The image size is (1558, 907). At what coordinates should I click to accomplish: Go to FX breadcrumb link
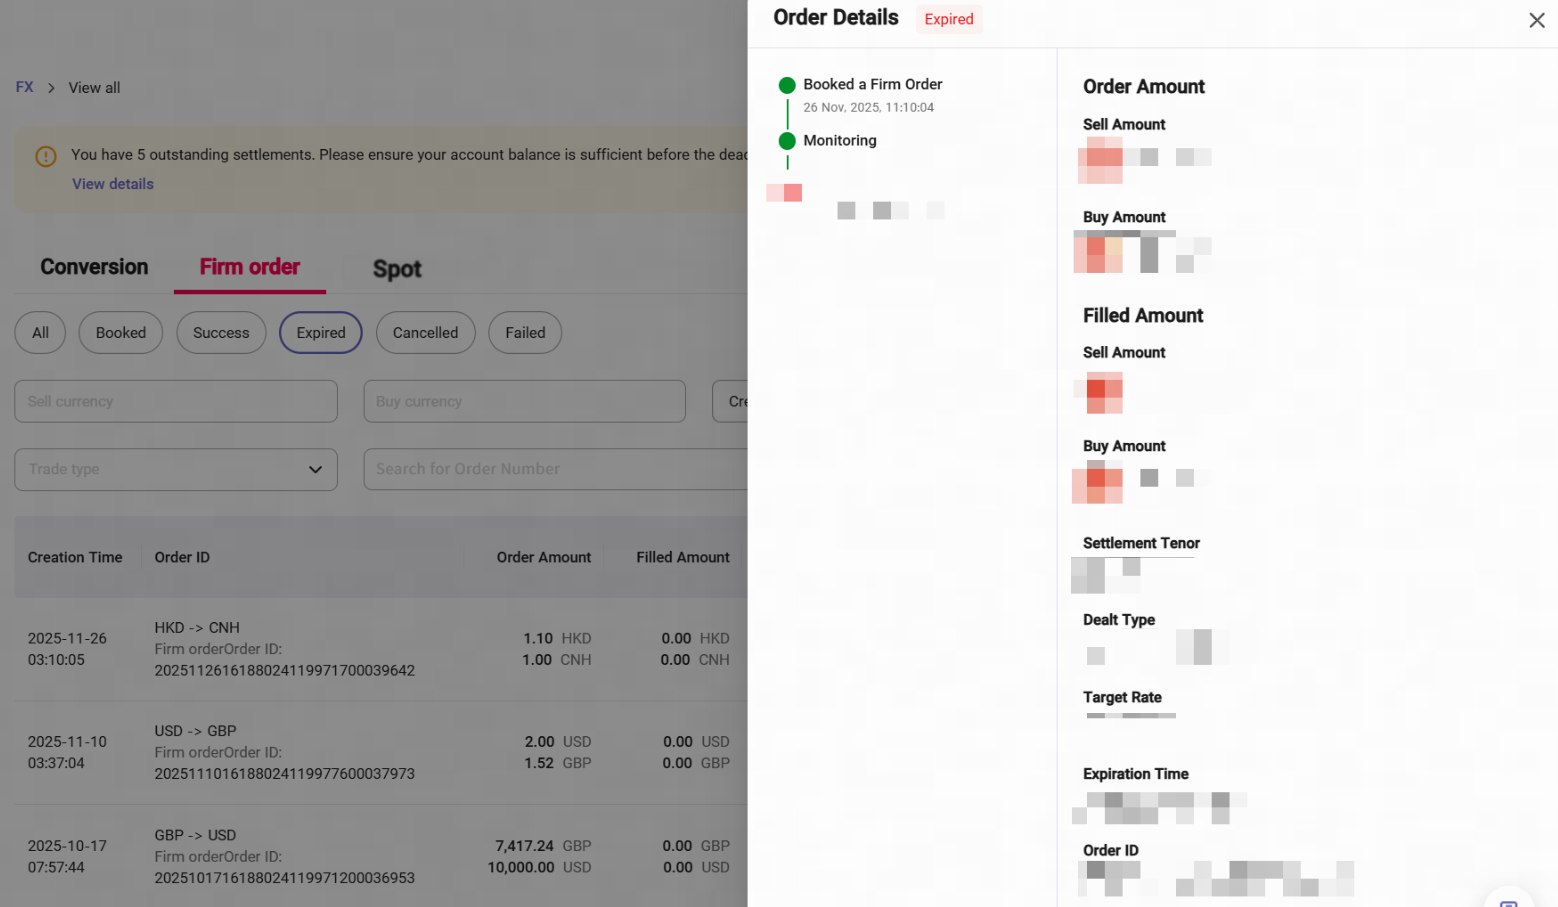click(24, 87)
